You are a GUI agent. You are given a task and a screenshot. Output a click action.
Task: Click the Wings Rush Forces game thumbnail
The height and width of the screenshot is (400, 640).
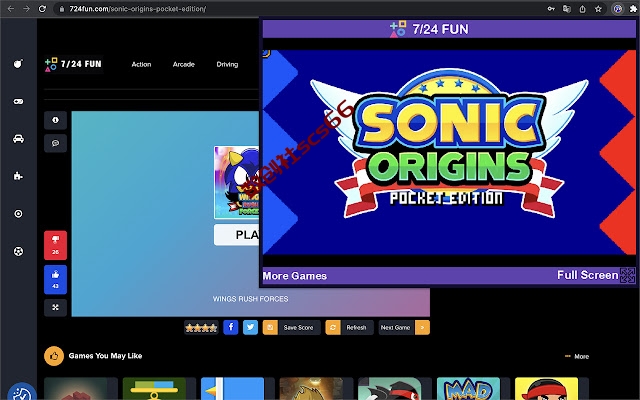[236, 182]
